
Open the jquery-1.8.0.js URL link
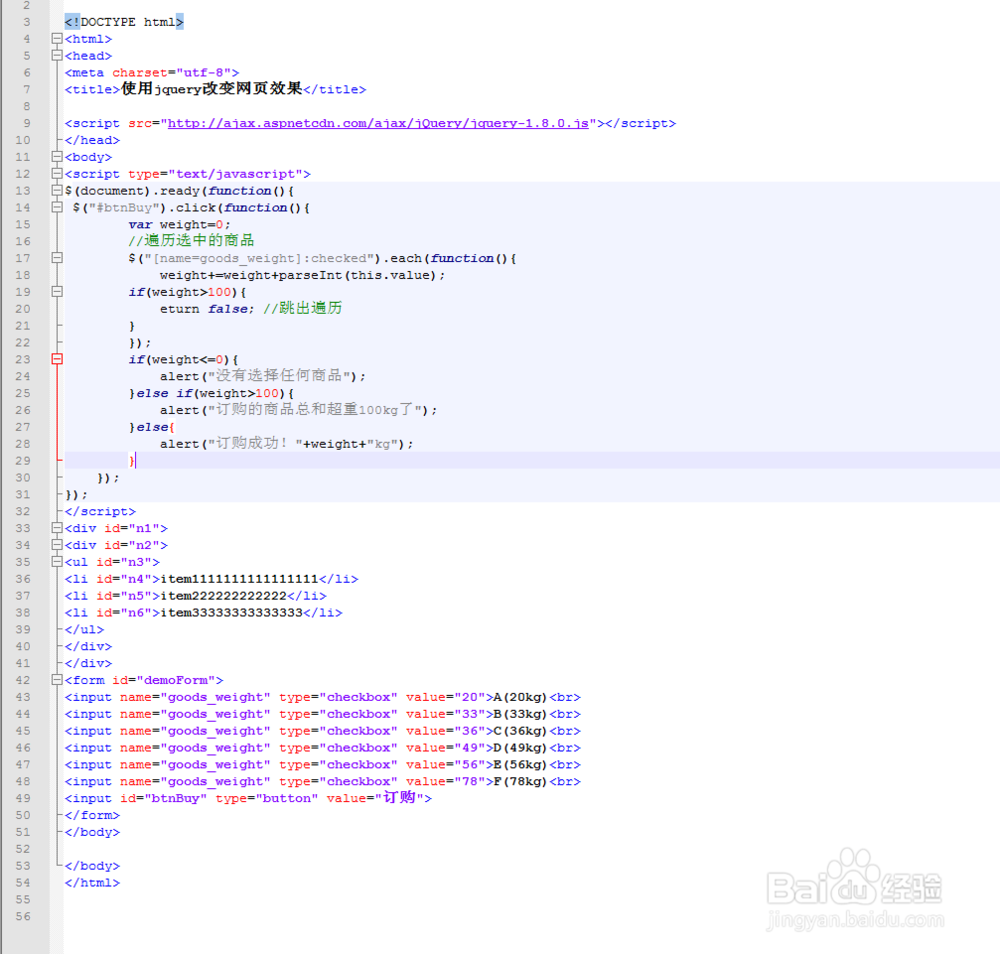[x=378, y=123]
